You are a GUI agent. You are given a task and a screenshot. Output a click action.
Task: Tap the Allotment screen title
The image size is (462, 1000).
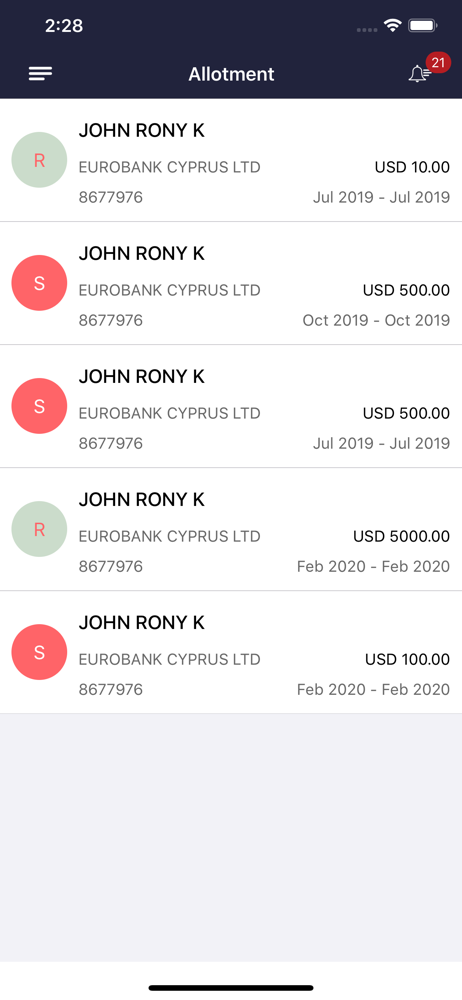pos(231,74)
